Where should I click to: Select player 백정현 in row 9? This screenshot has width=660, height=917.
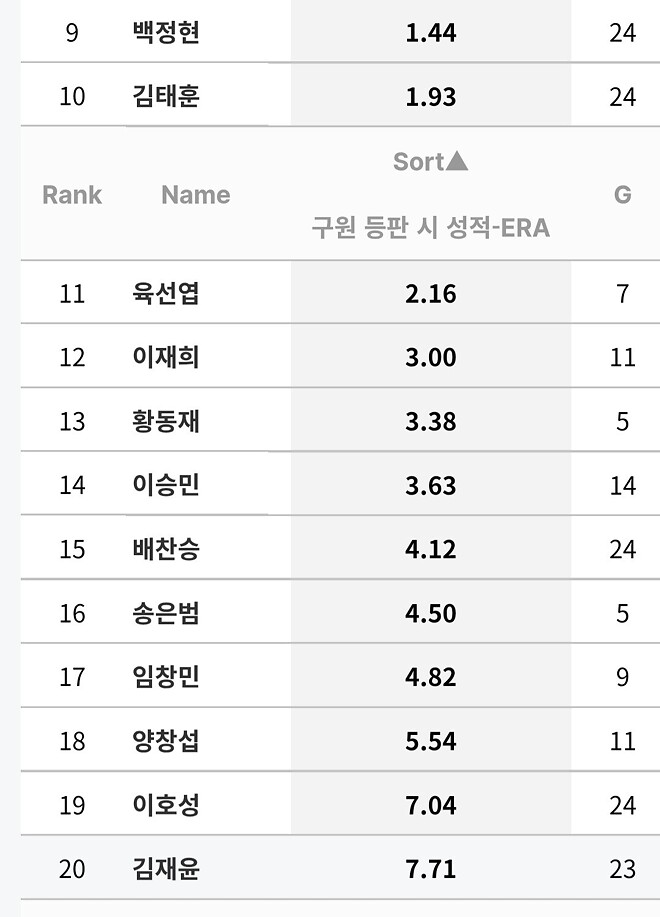pos(163,31)
